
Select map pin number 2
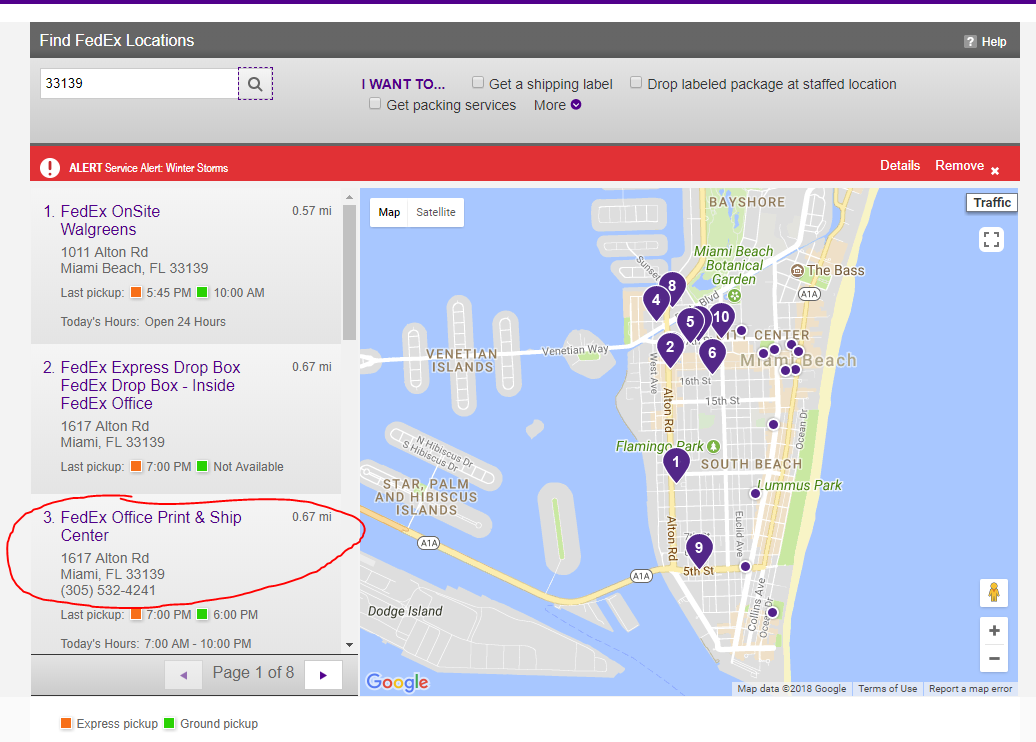point(670,348)
